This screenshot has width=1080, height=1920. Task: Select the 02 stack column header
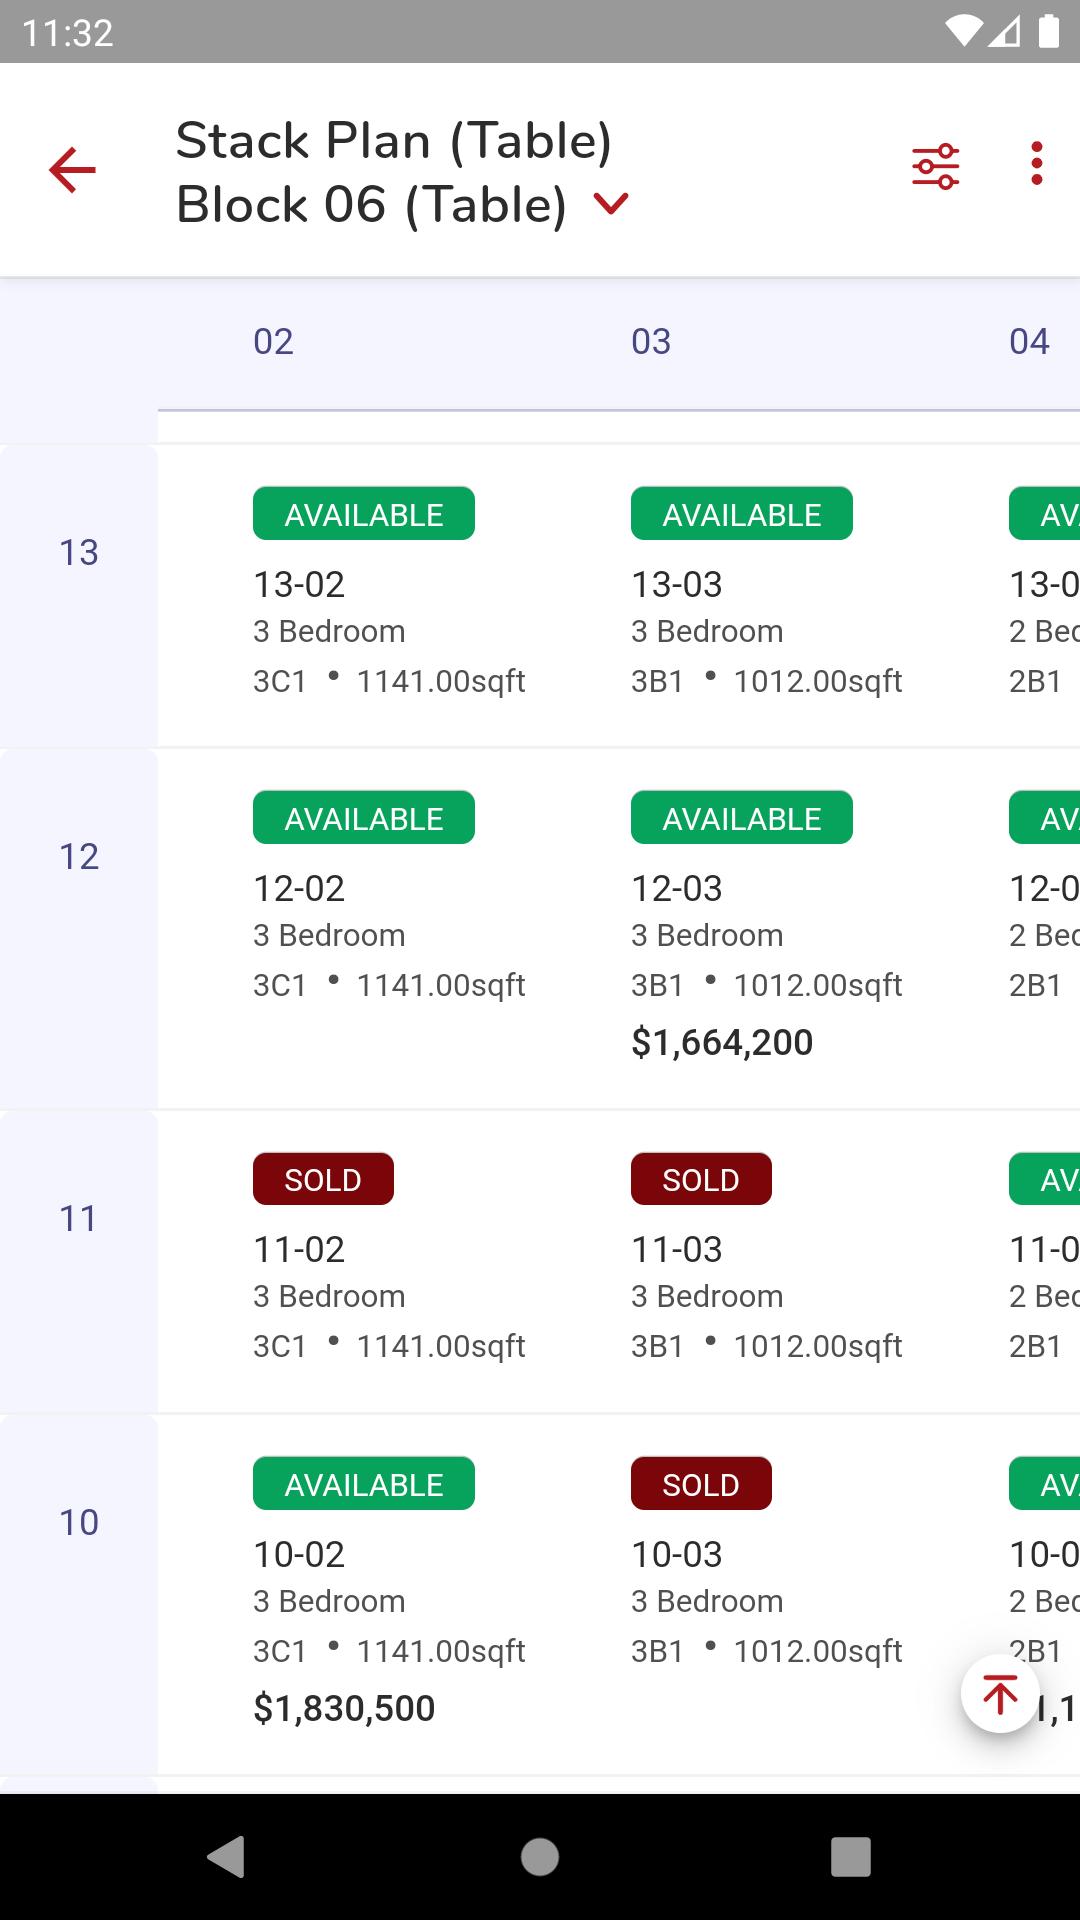[273, 342]
